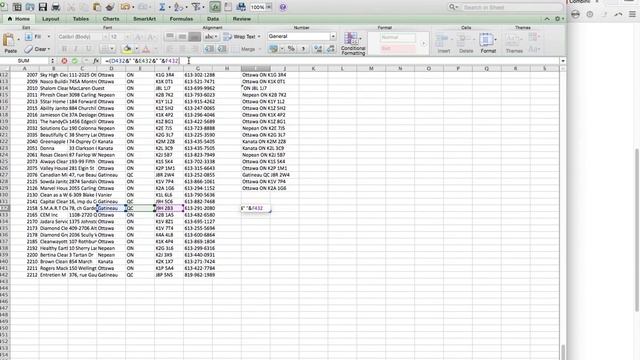
Task: Open Help with the purple question mark icon
Action: click(x=283, y=7)
